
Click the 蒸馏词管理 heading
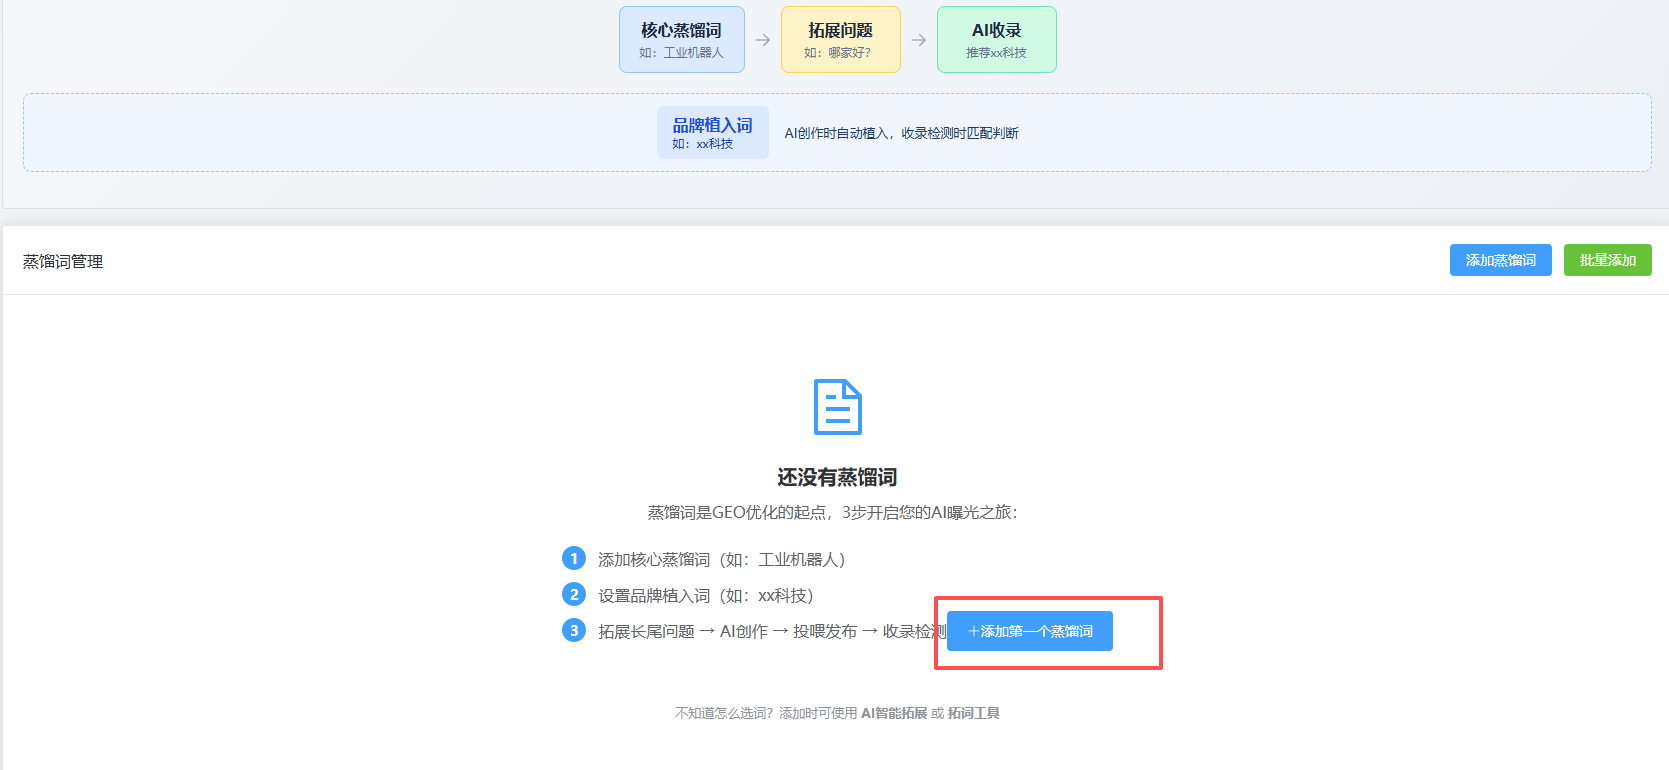point(63,261)
